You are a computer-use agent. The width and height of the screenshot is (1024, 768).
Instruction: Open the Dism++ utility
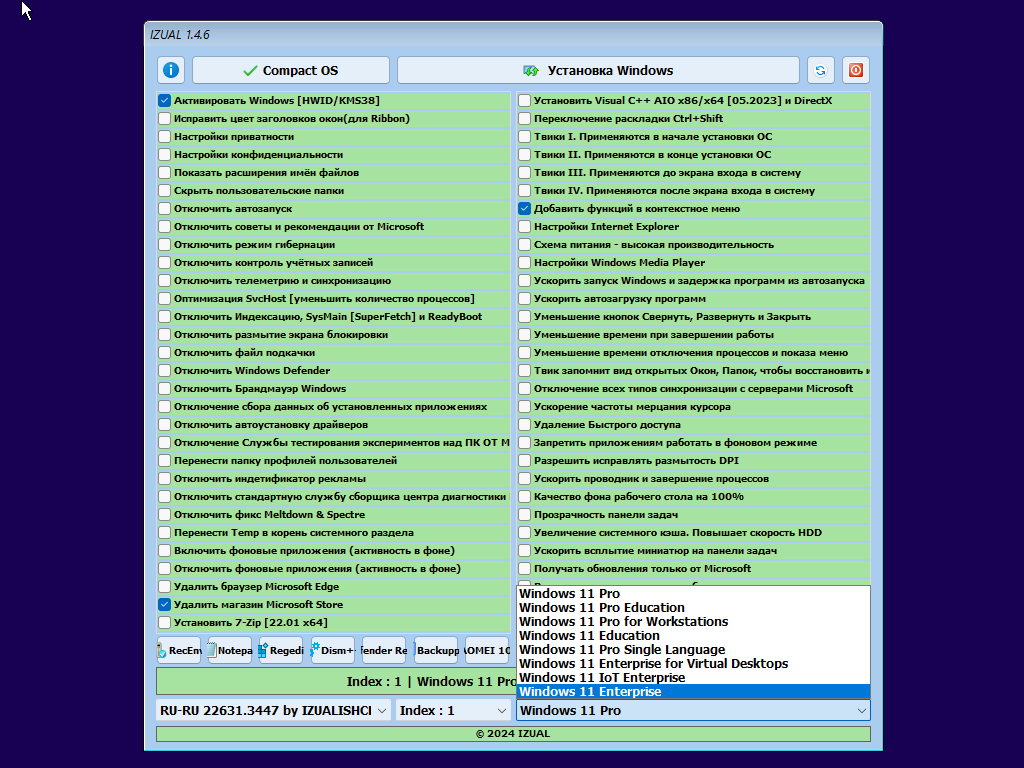pyautogui.click(x=333, y=650)
